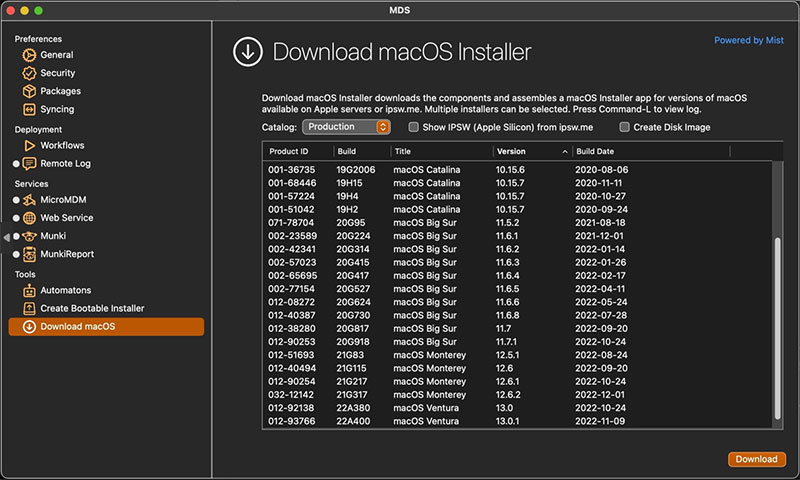Select the Packages box icon
The image size is (800, 480).
[29, 91]
